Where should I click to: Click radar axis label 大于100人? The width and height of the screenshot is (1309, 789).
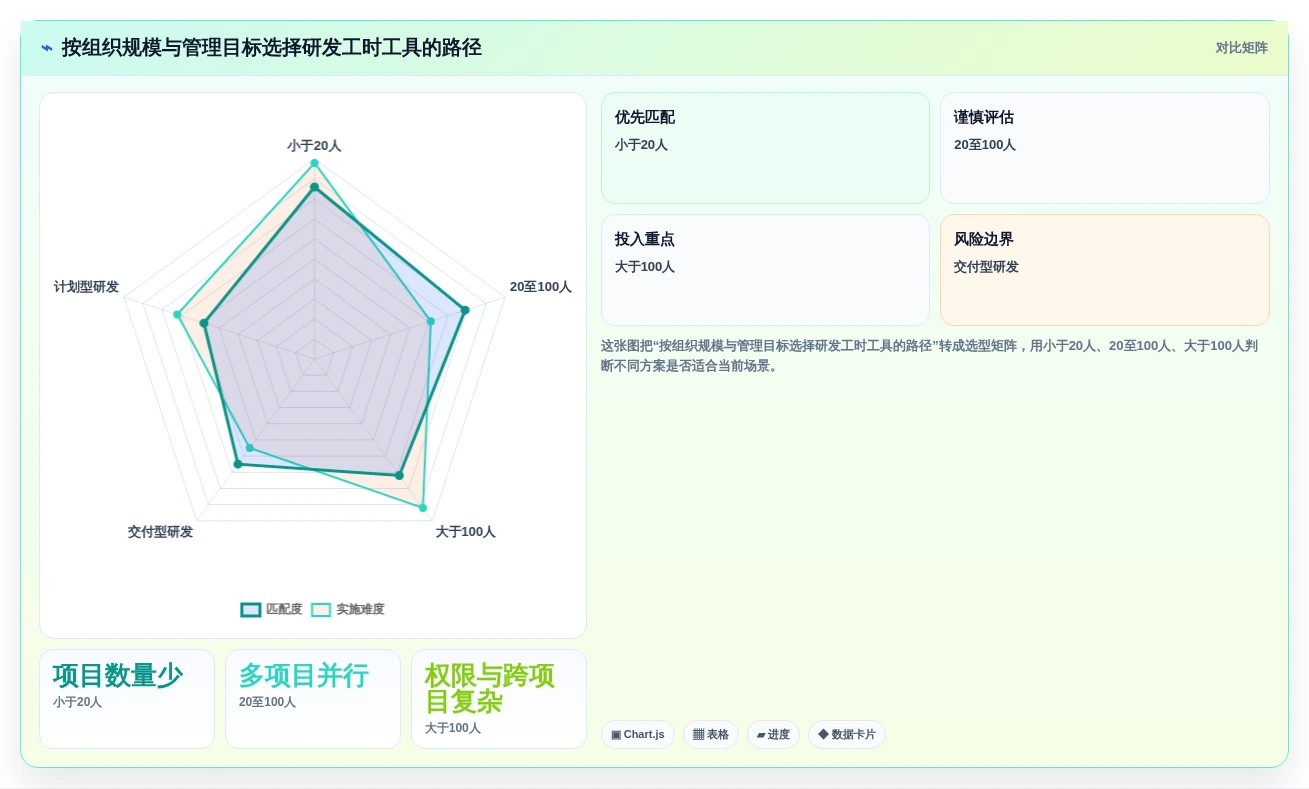point(465,532)
